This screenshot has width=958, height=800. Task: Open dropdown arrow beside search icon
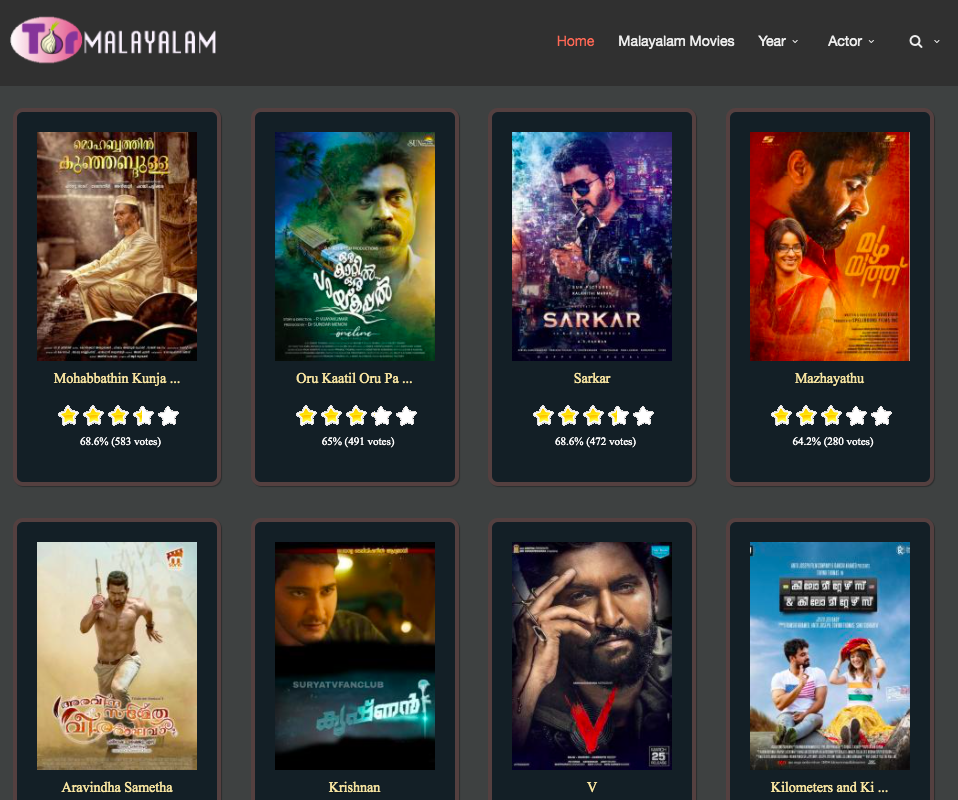tap(937, 41)
